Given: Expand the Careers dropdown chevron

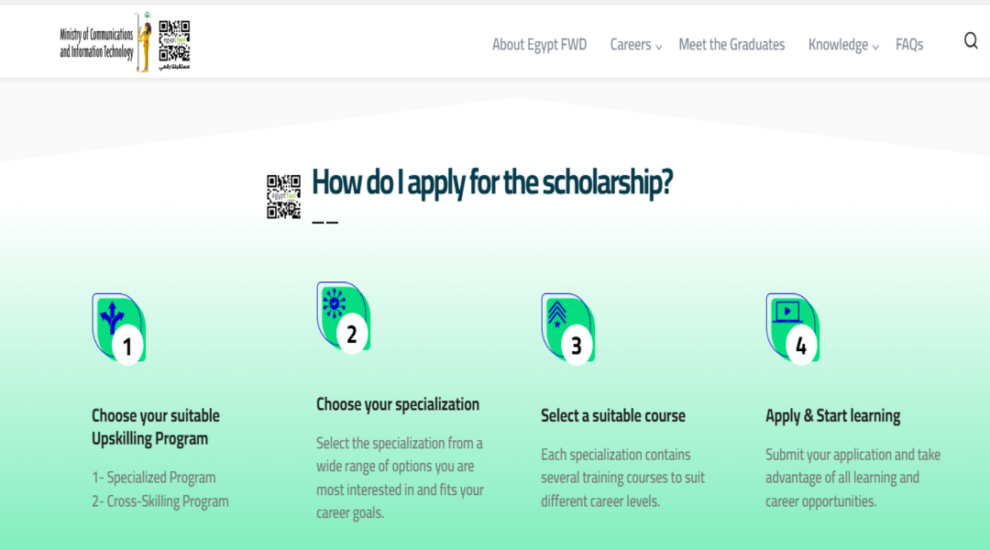Looking at the screenshot, I should tap(659, 47).
